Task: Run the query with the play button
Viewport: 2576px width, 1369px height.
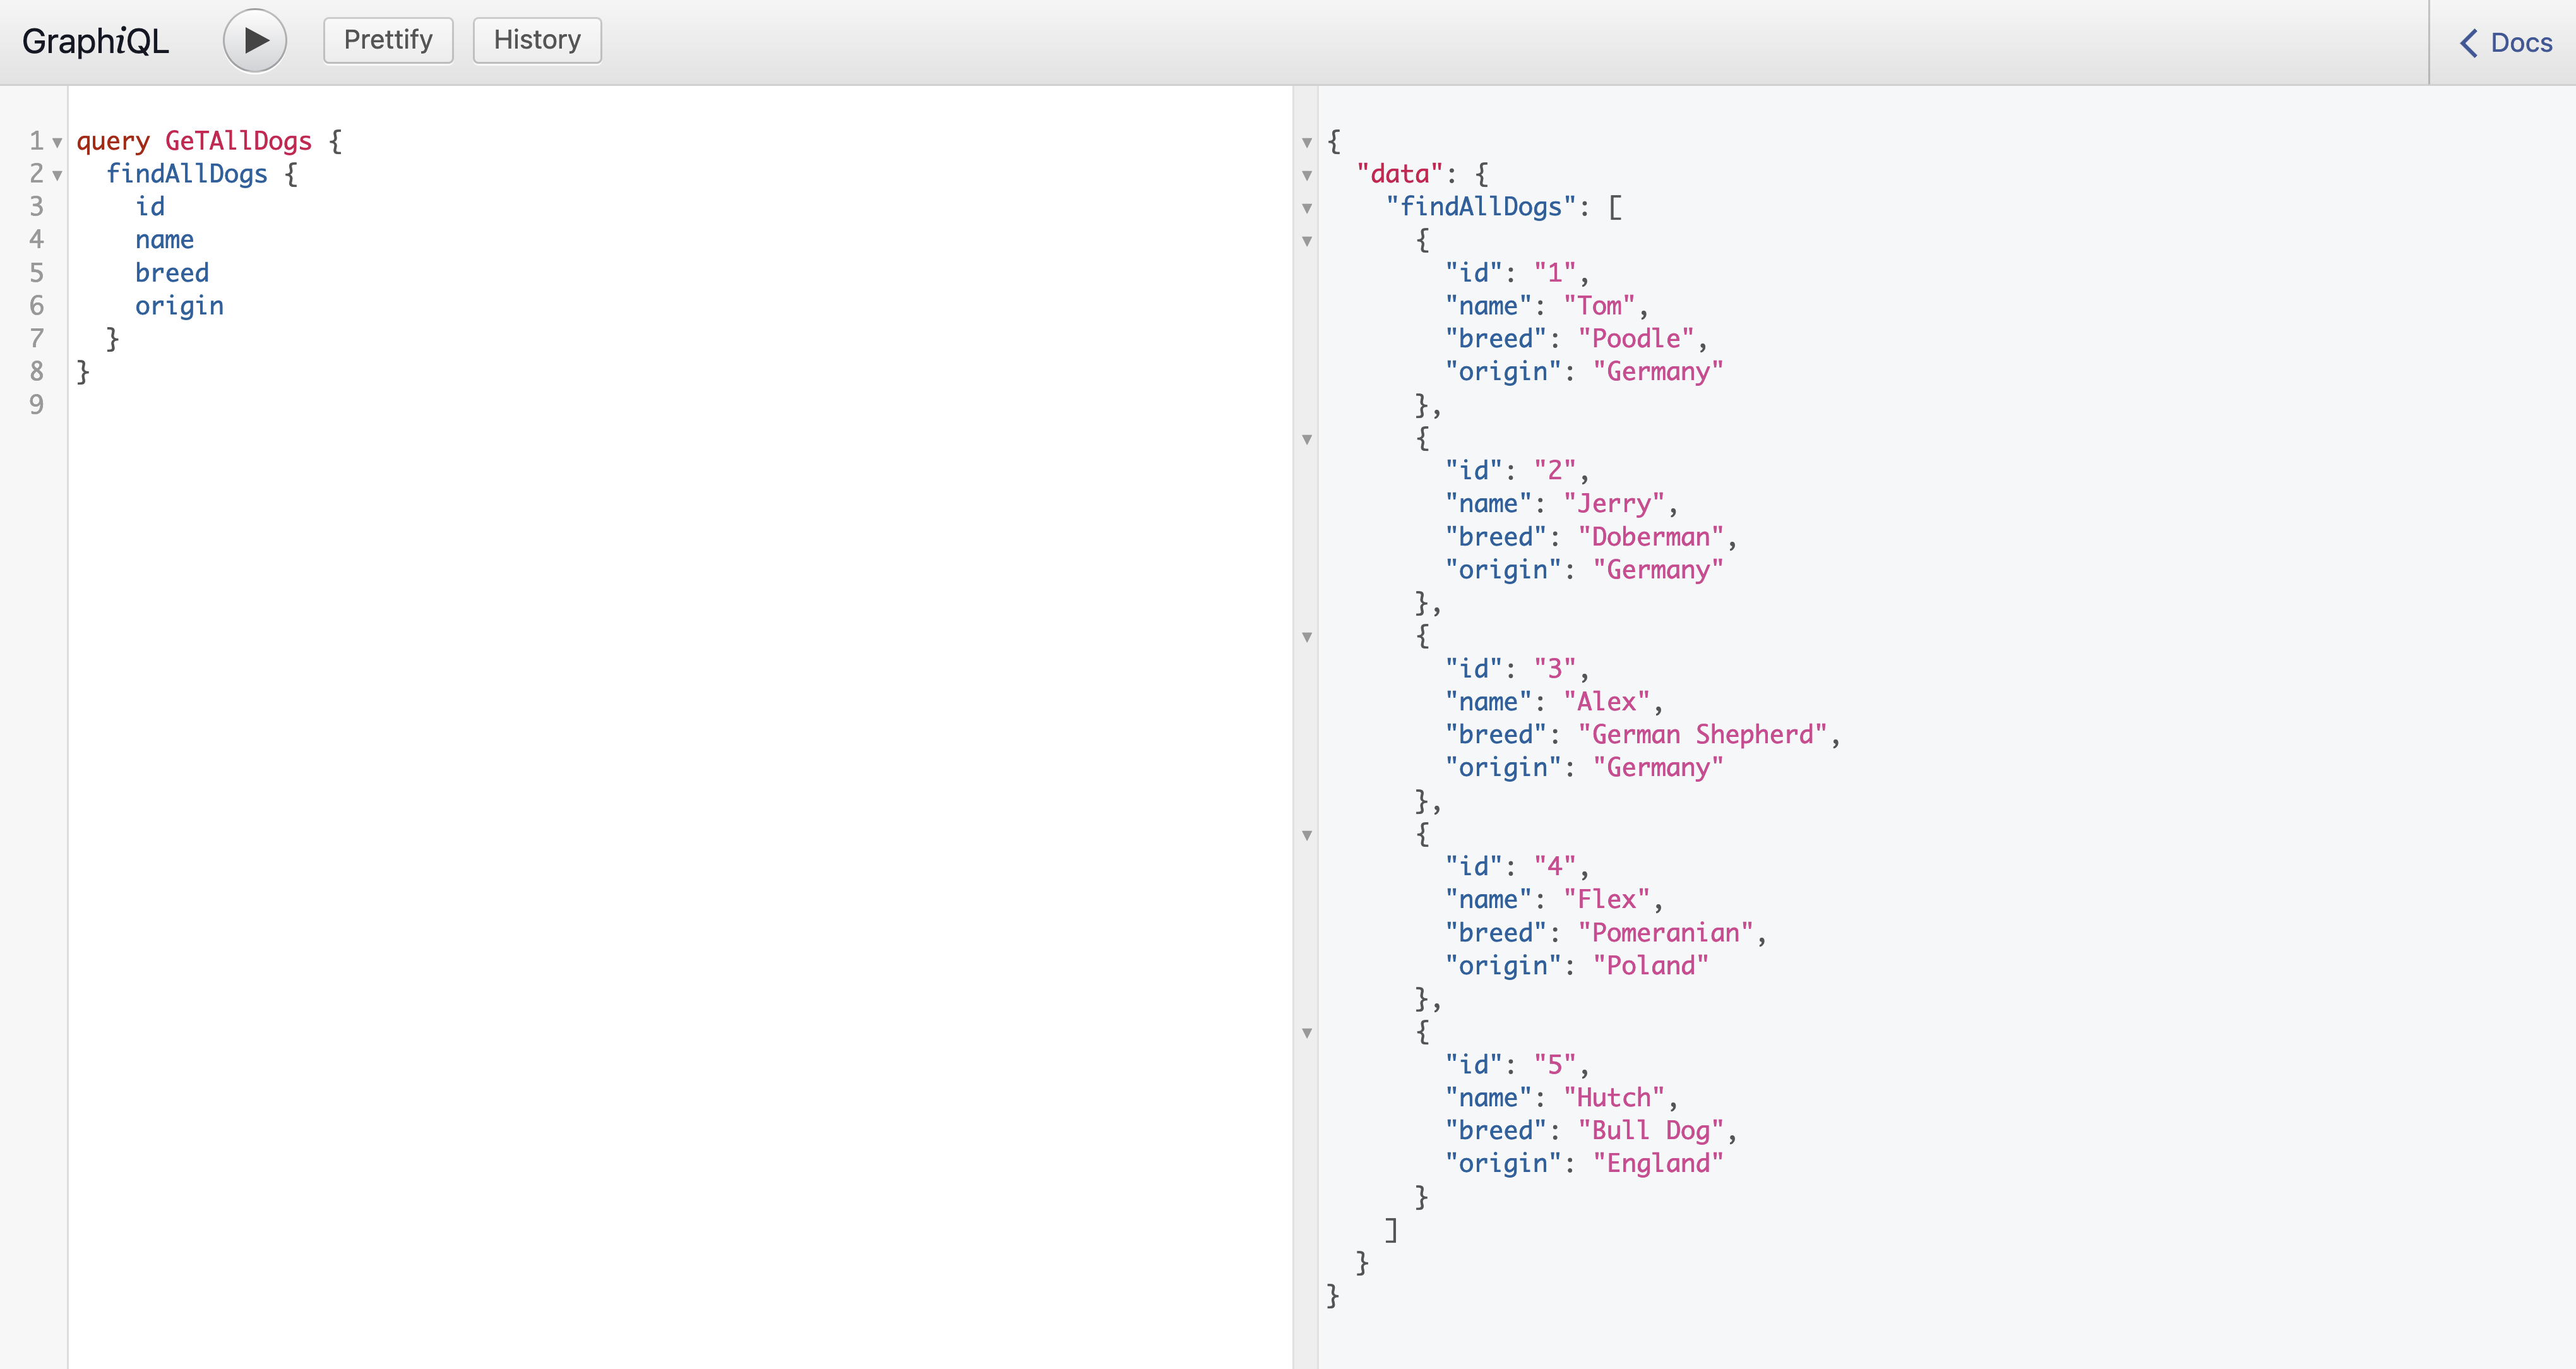Action: 254,41
